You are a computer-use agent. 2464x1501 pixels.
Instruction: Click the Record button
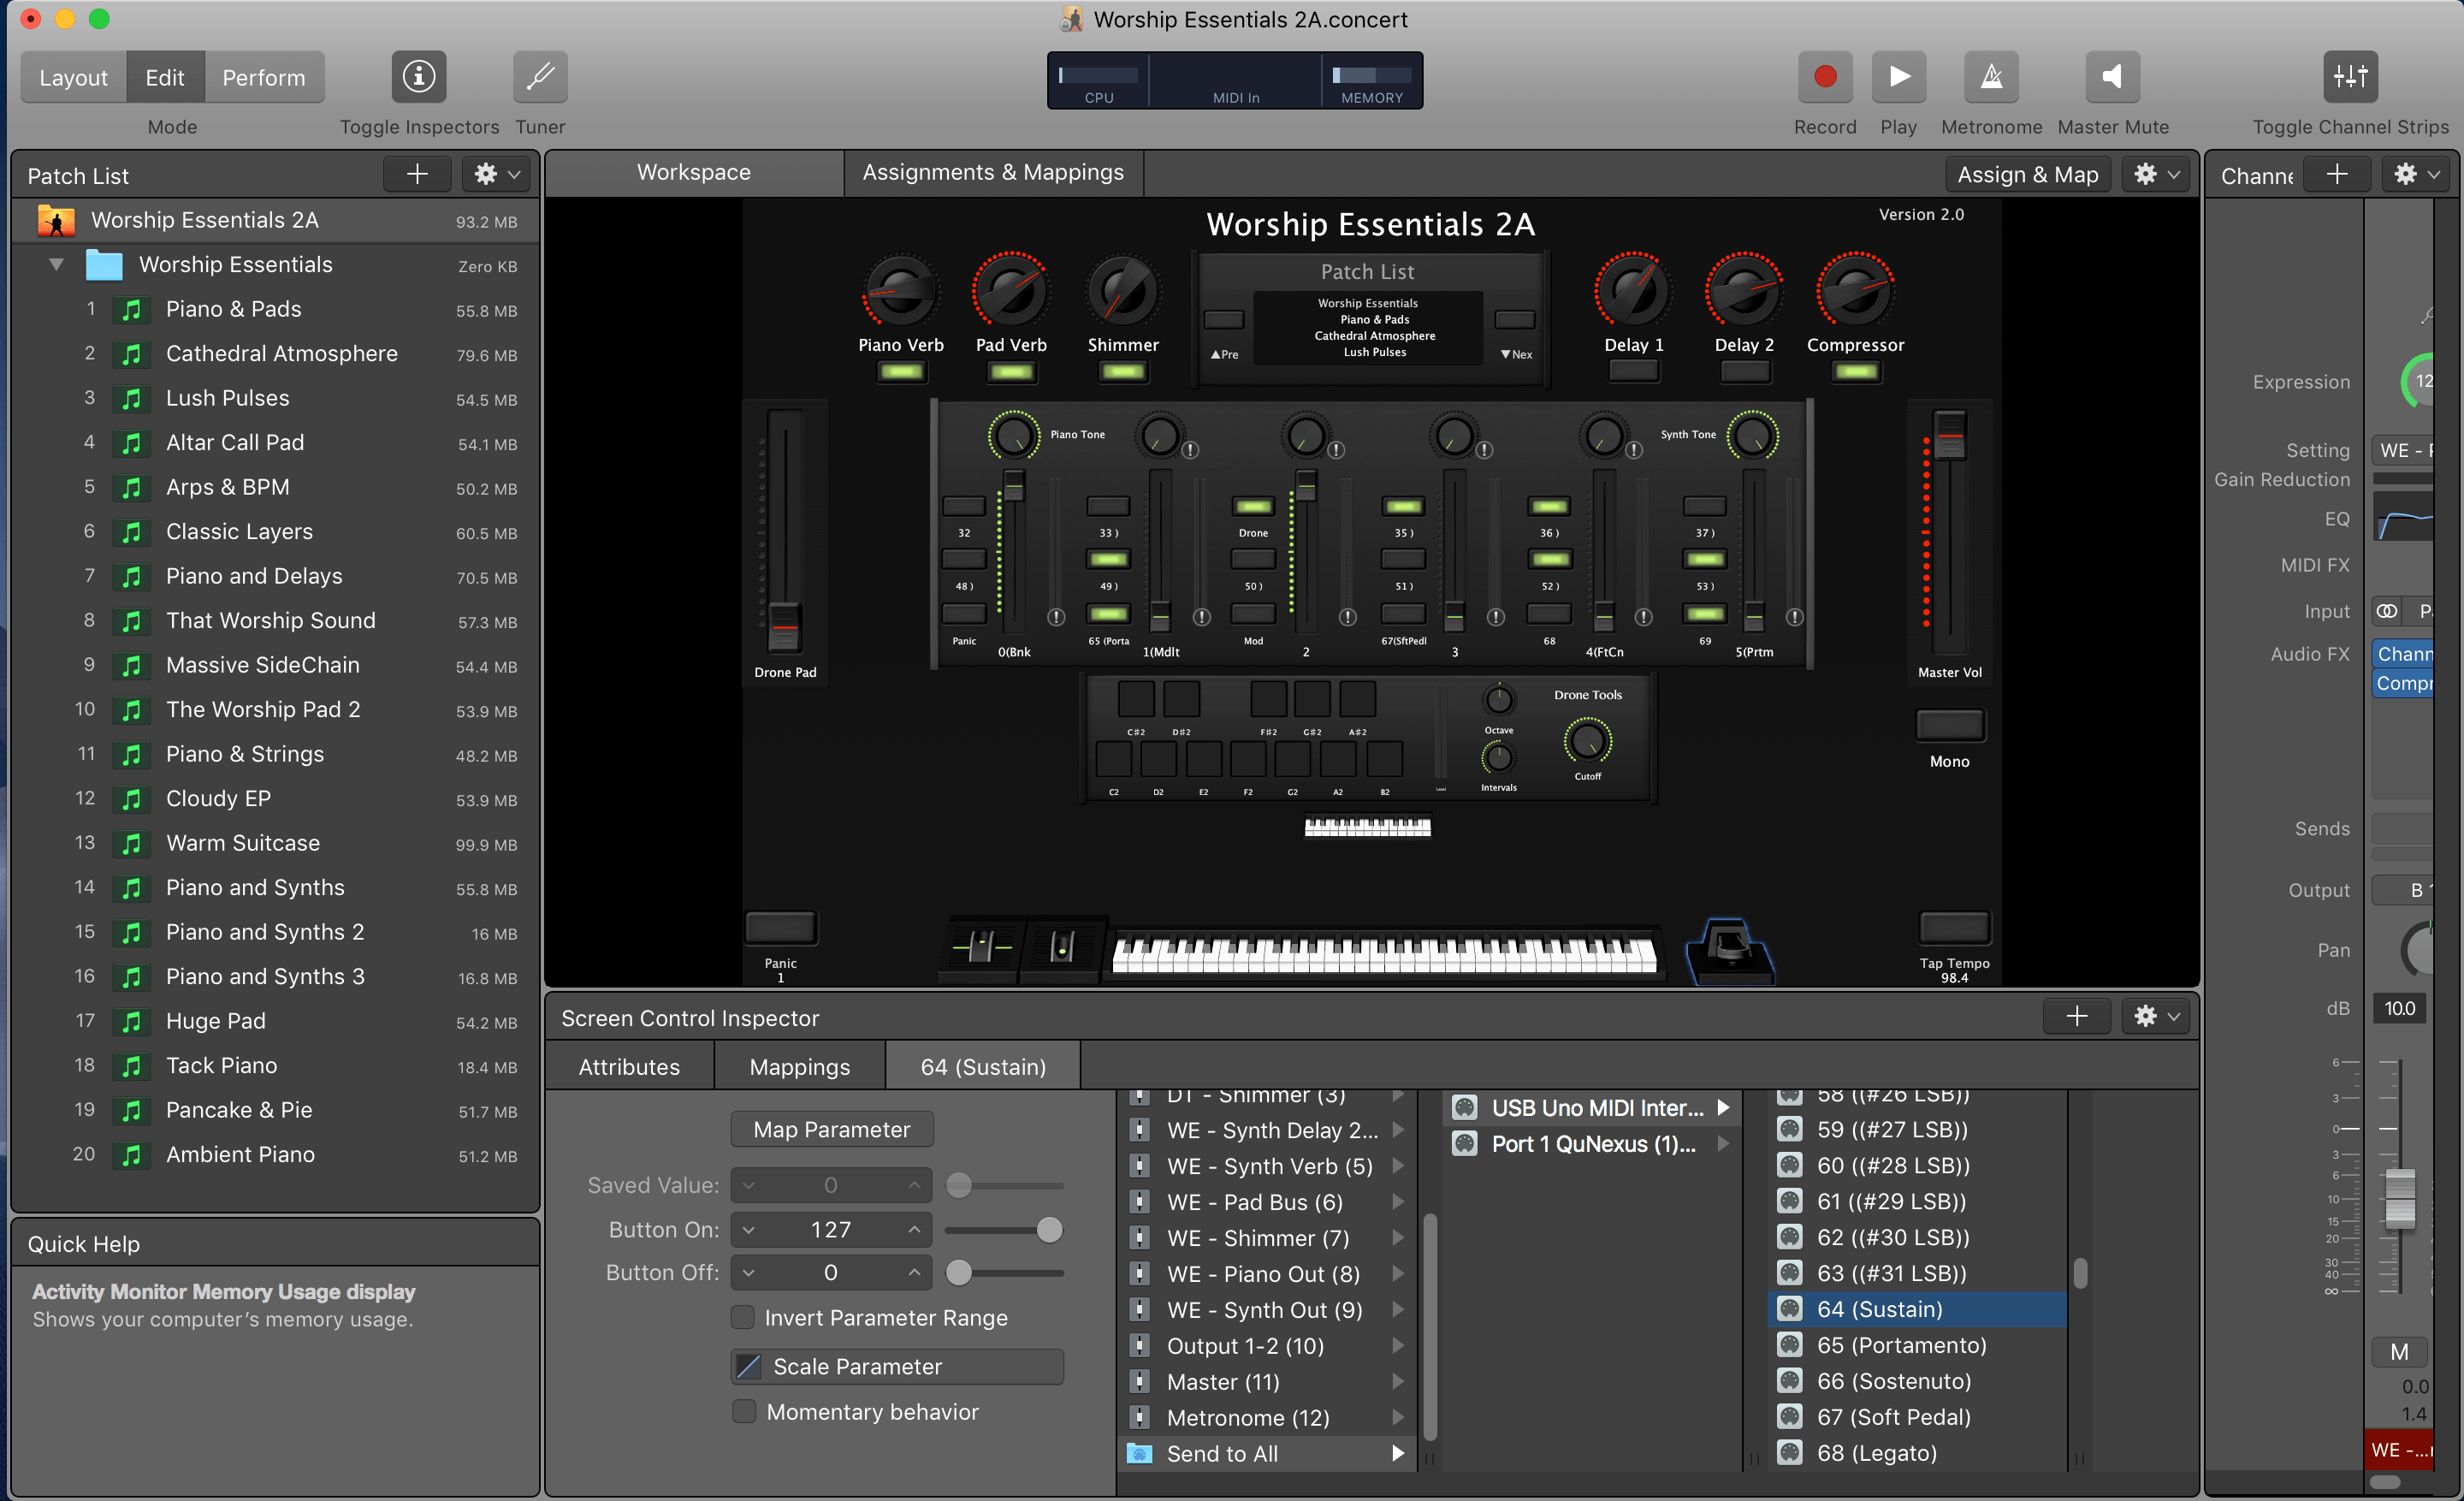[1824, 76]
